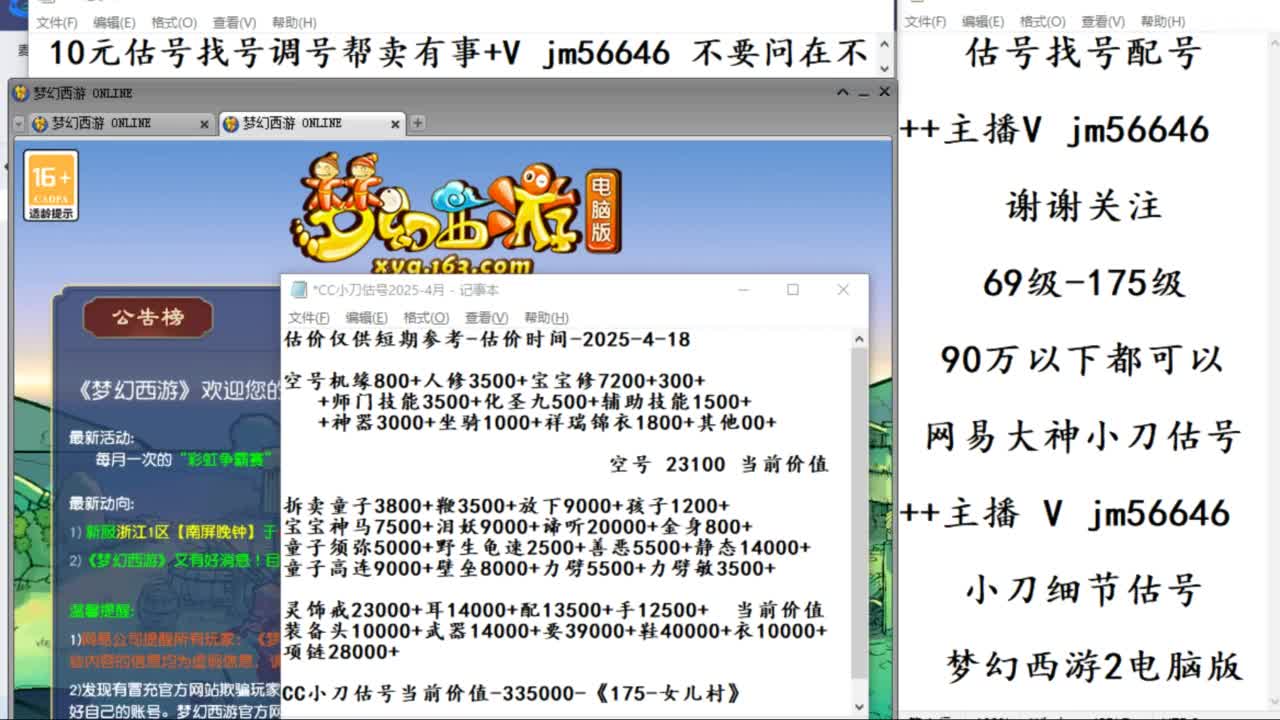The image size is (1280, 720).
Task: Click the line 项链28000+
Action: (x=342, y=652)
